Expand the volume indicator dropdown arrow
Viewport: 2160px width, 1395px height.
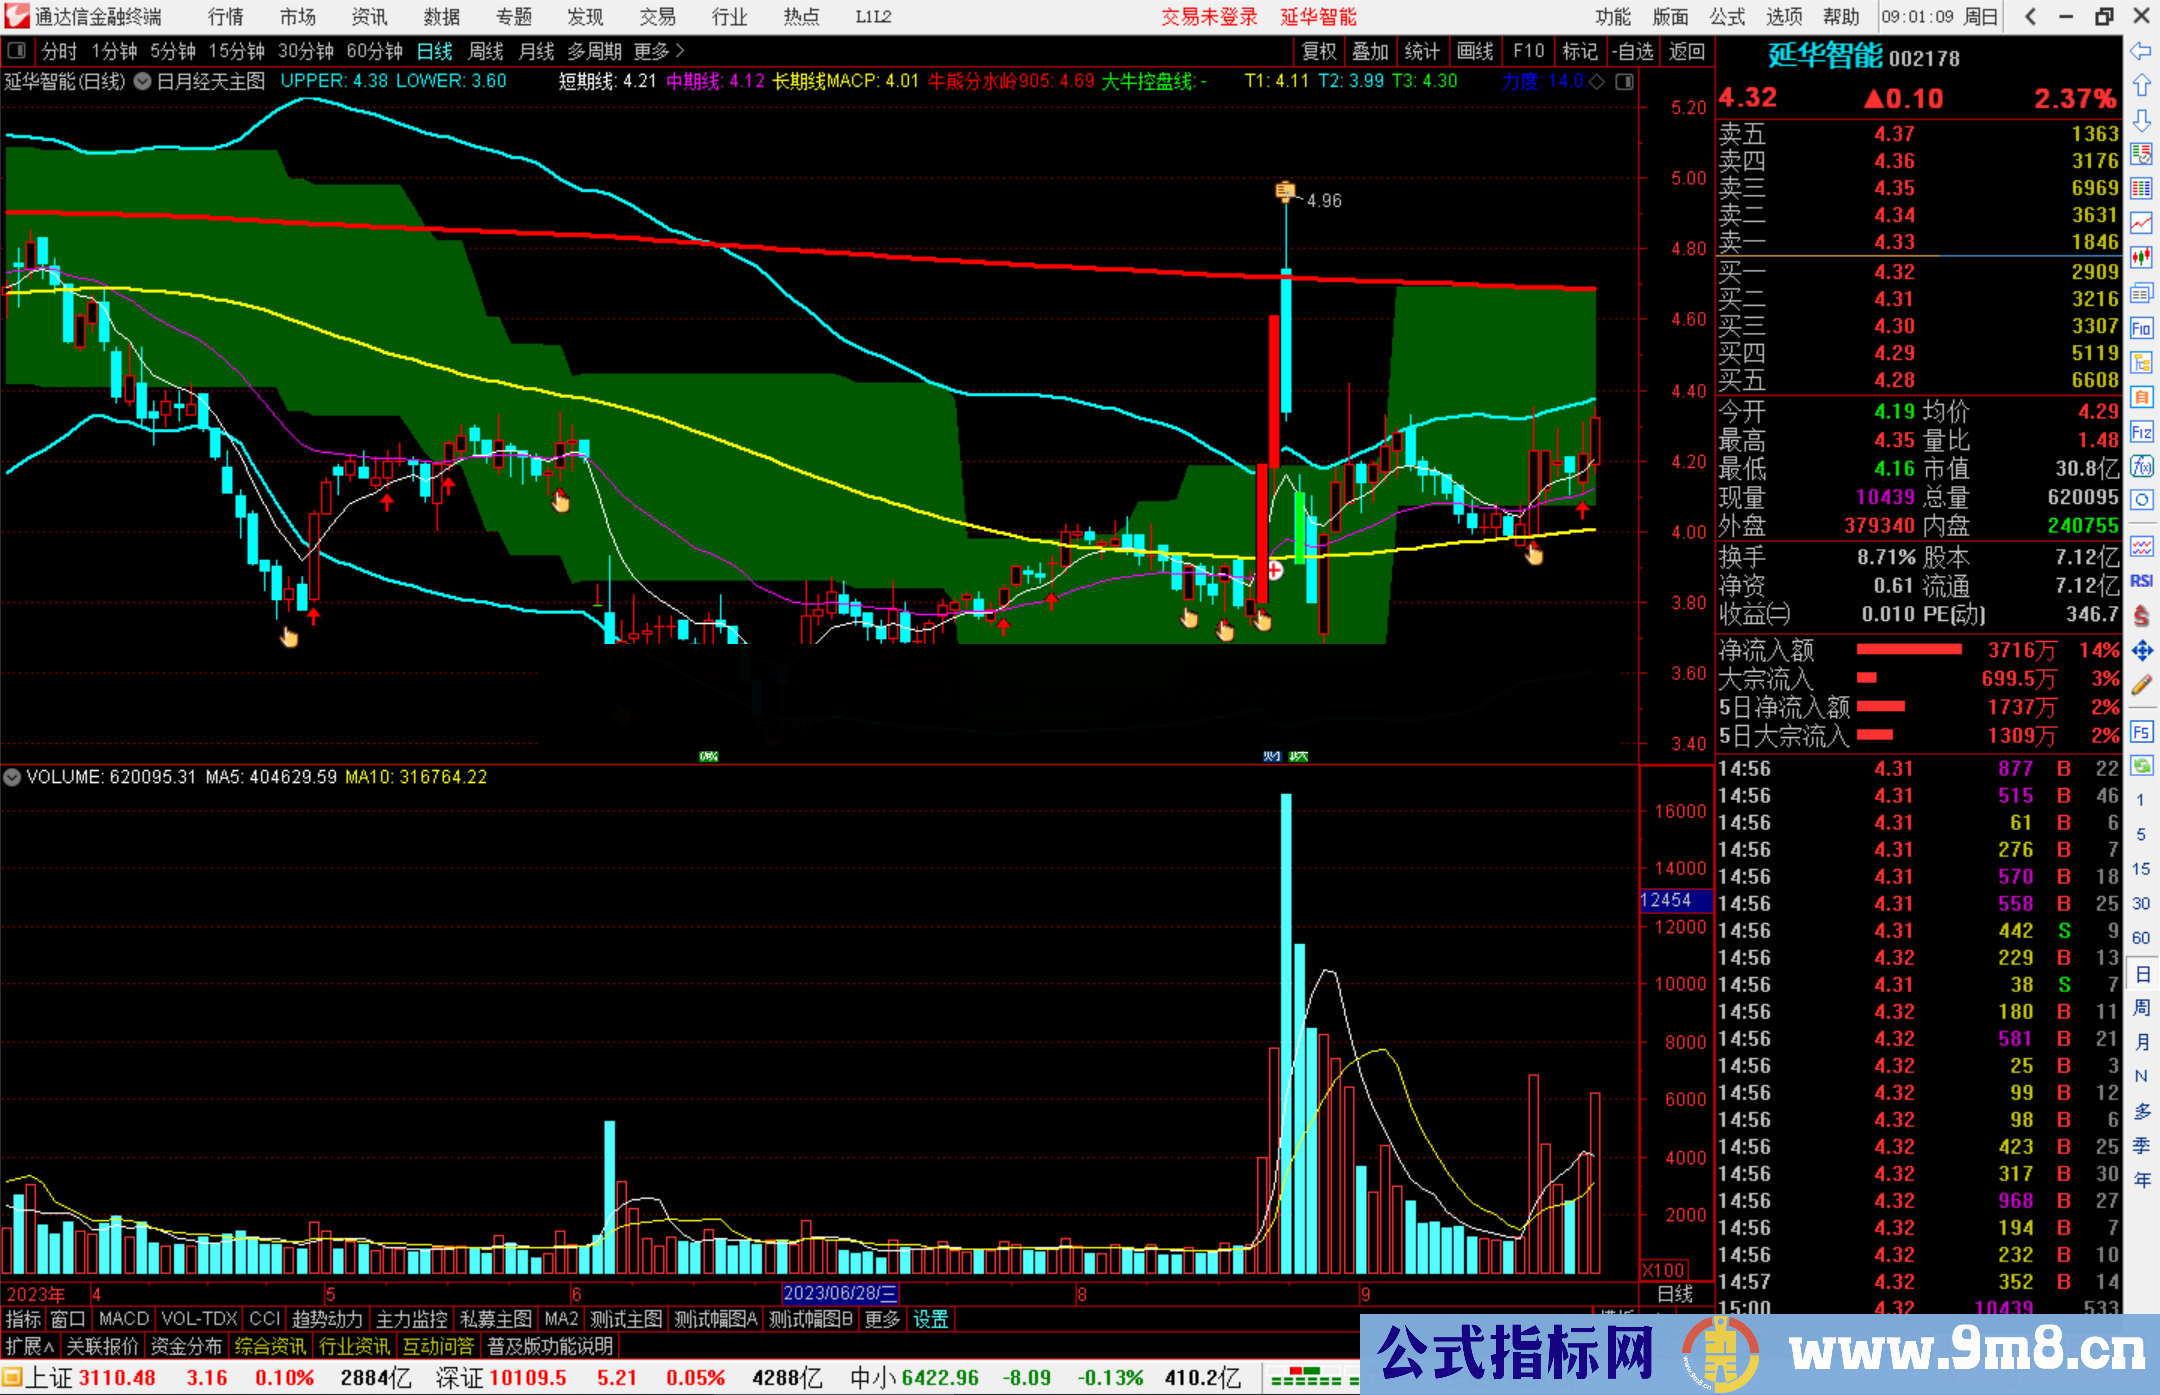tap(12, 777)
